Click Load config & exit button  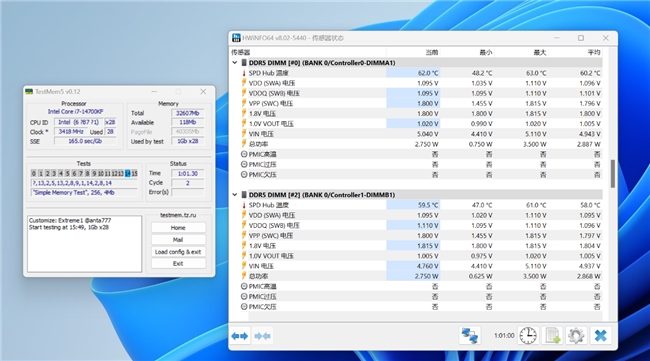pyautogui.click(x=178, y=252)
